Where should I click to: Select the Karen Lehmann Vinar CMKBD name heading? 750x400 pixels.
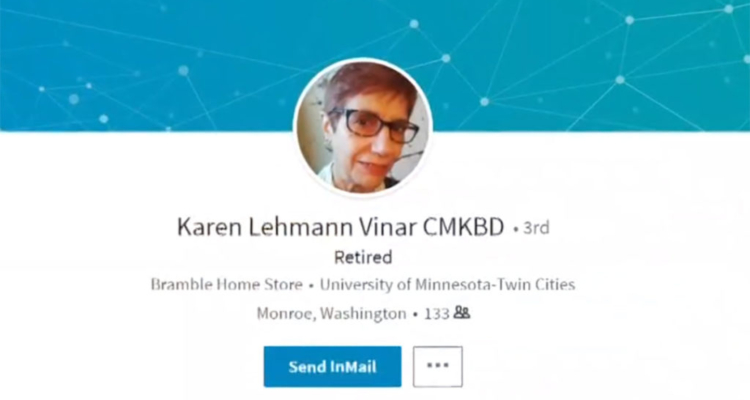[x=341, y=227]
